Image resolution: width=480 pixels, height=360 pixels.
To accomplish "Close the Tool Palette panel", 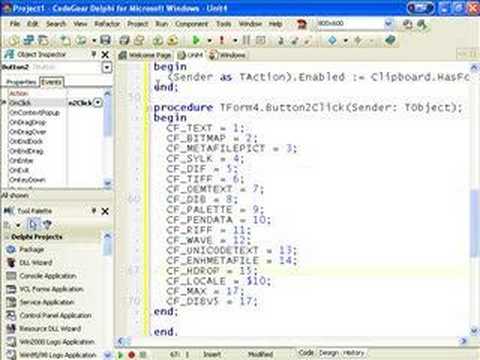I will tap(105, 211).
